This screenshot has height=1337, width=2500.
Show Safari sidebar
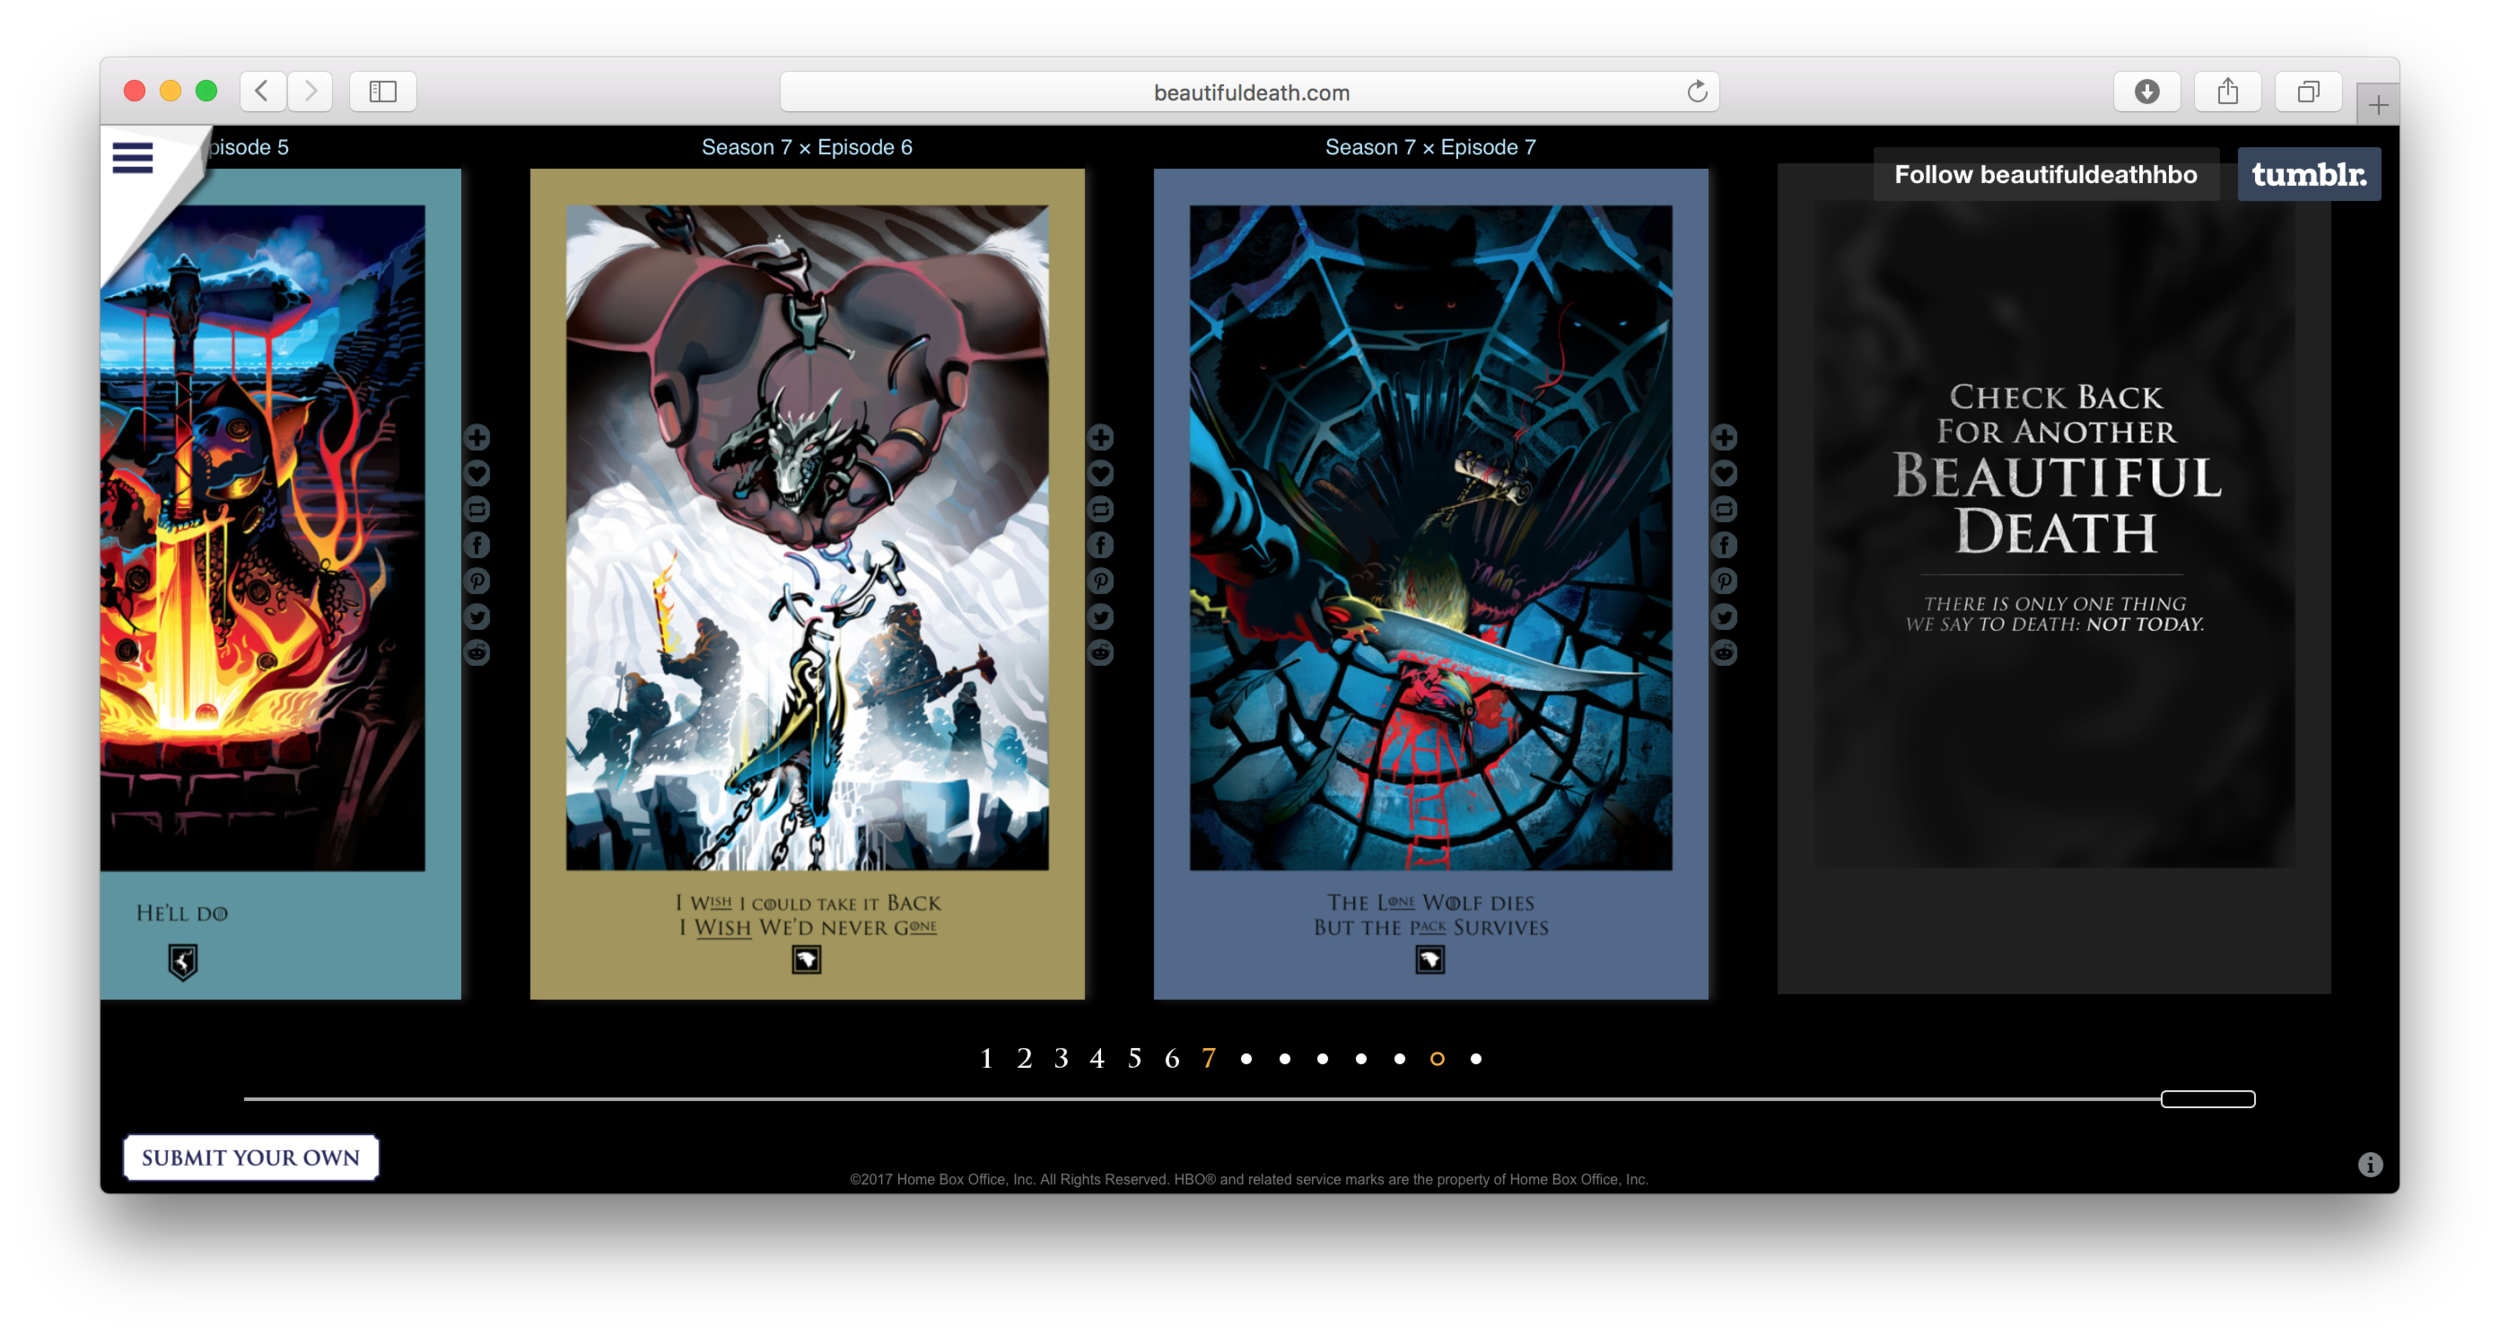click(383, 92)
